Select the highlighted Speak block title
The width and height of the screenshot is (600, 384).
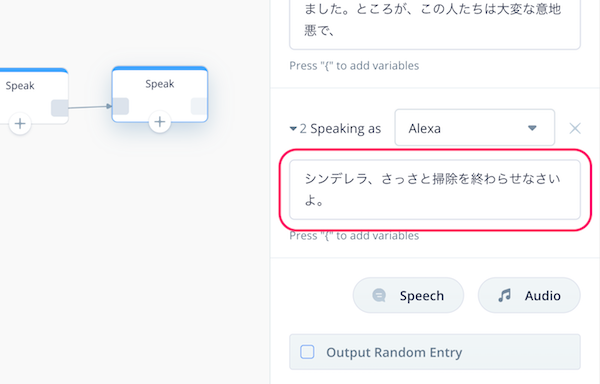[160, 84]
